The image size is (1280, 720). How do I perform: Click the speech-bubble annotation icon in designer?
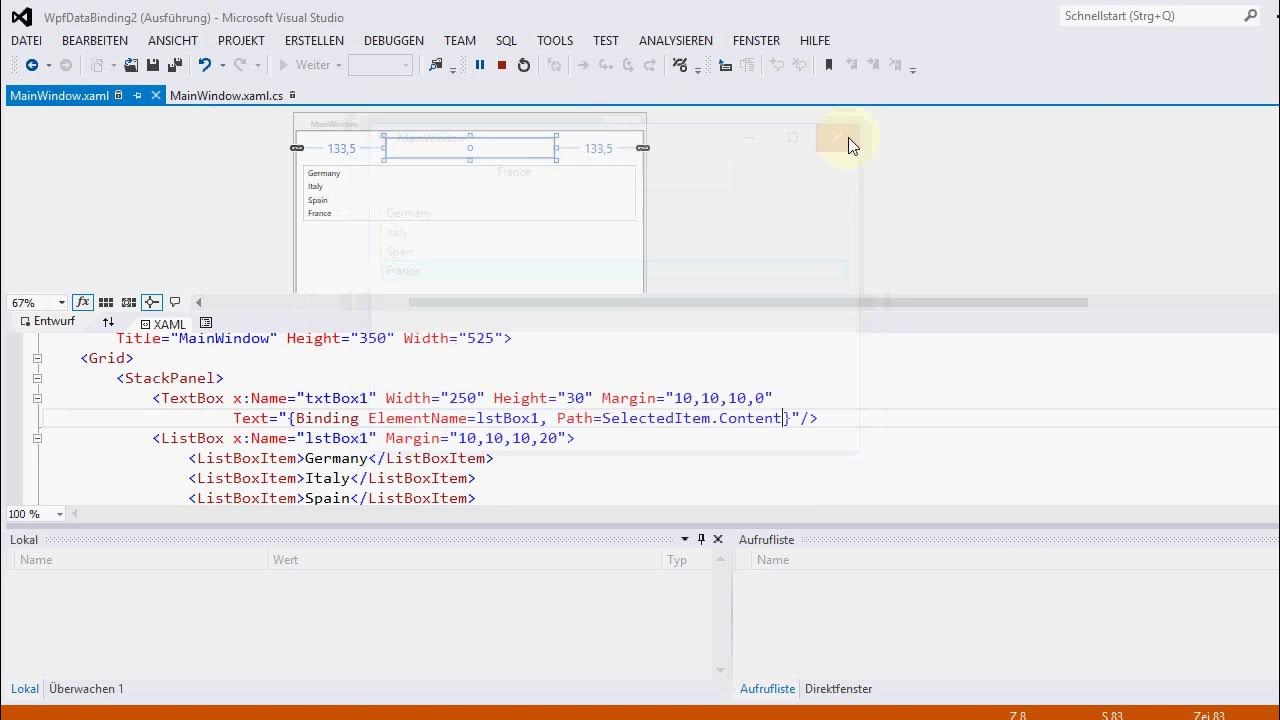point(175,302)
